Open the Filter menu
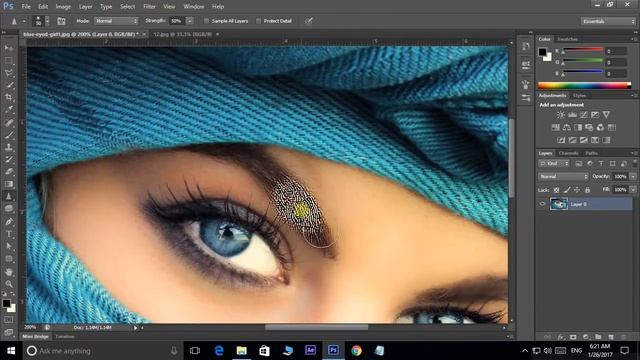Viewport: 640px width, 360px height. pyautogui.click(x=149, y=7)
